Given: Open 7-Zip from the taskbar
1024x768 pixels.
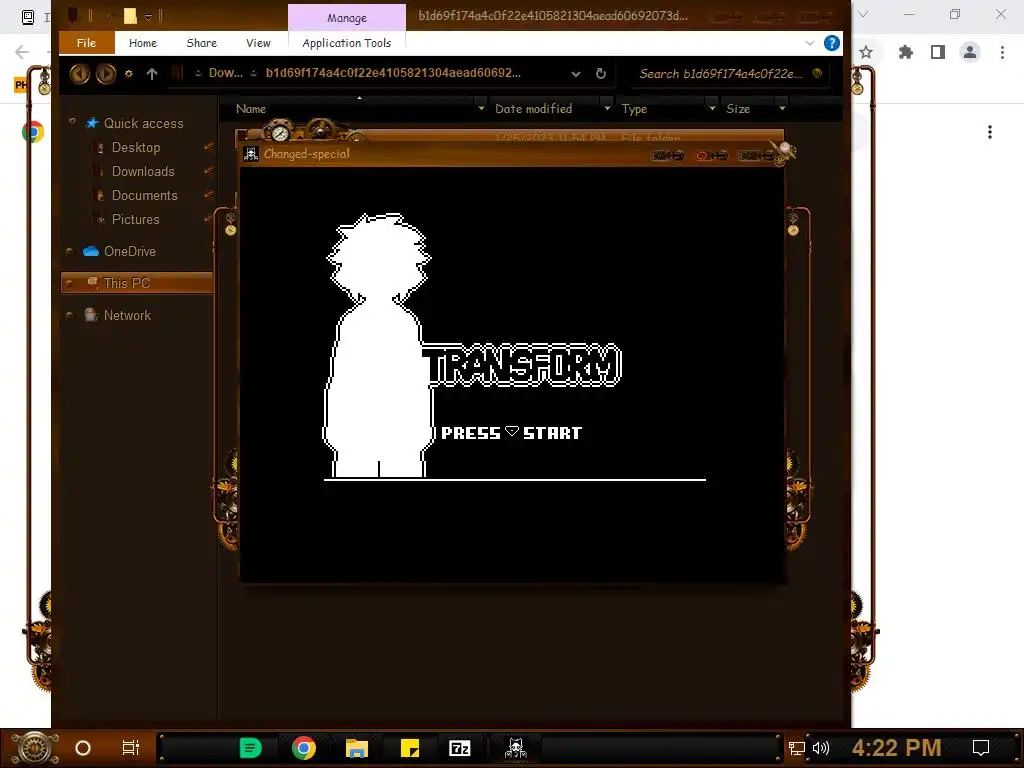Looking at the screenshot, I should coord(460,748).
